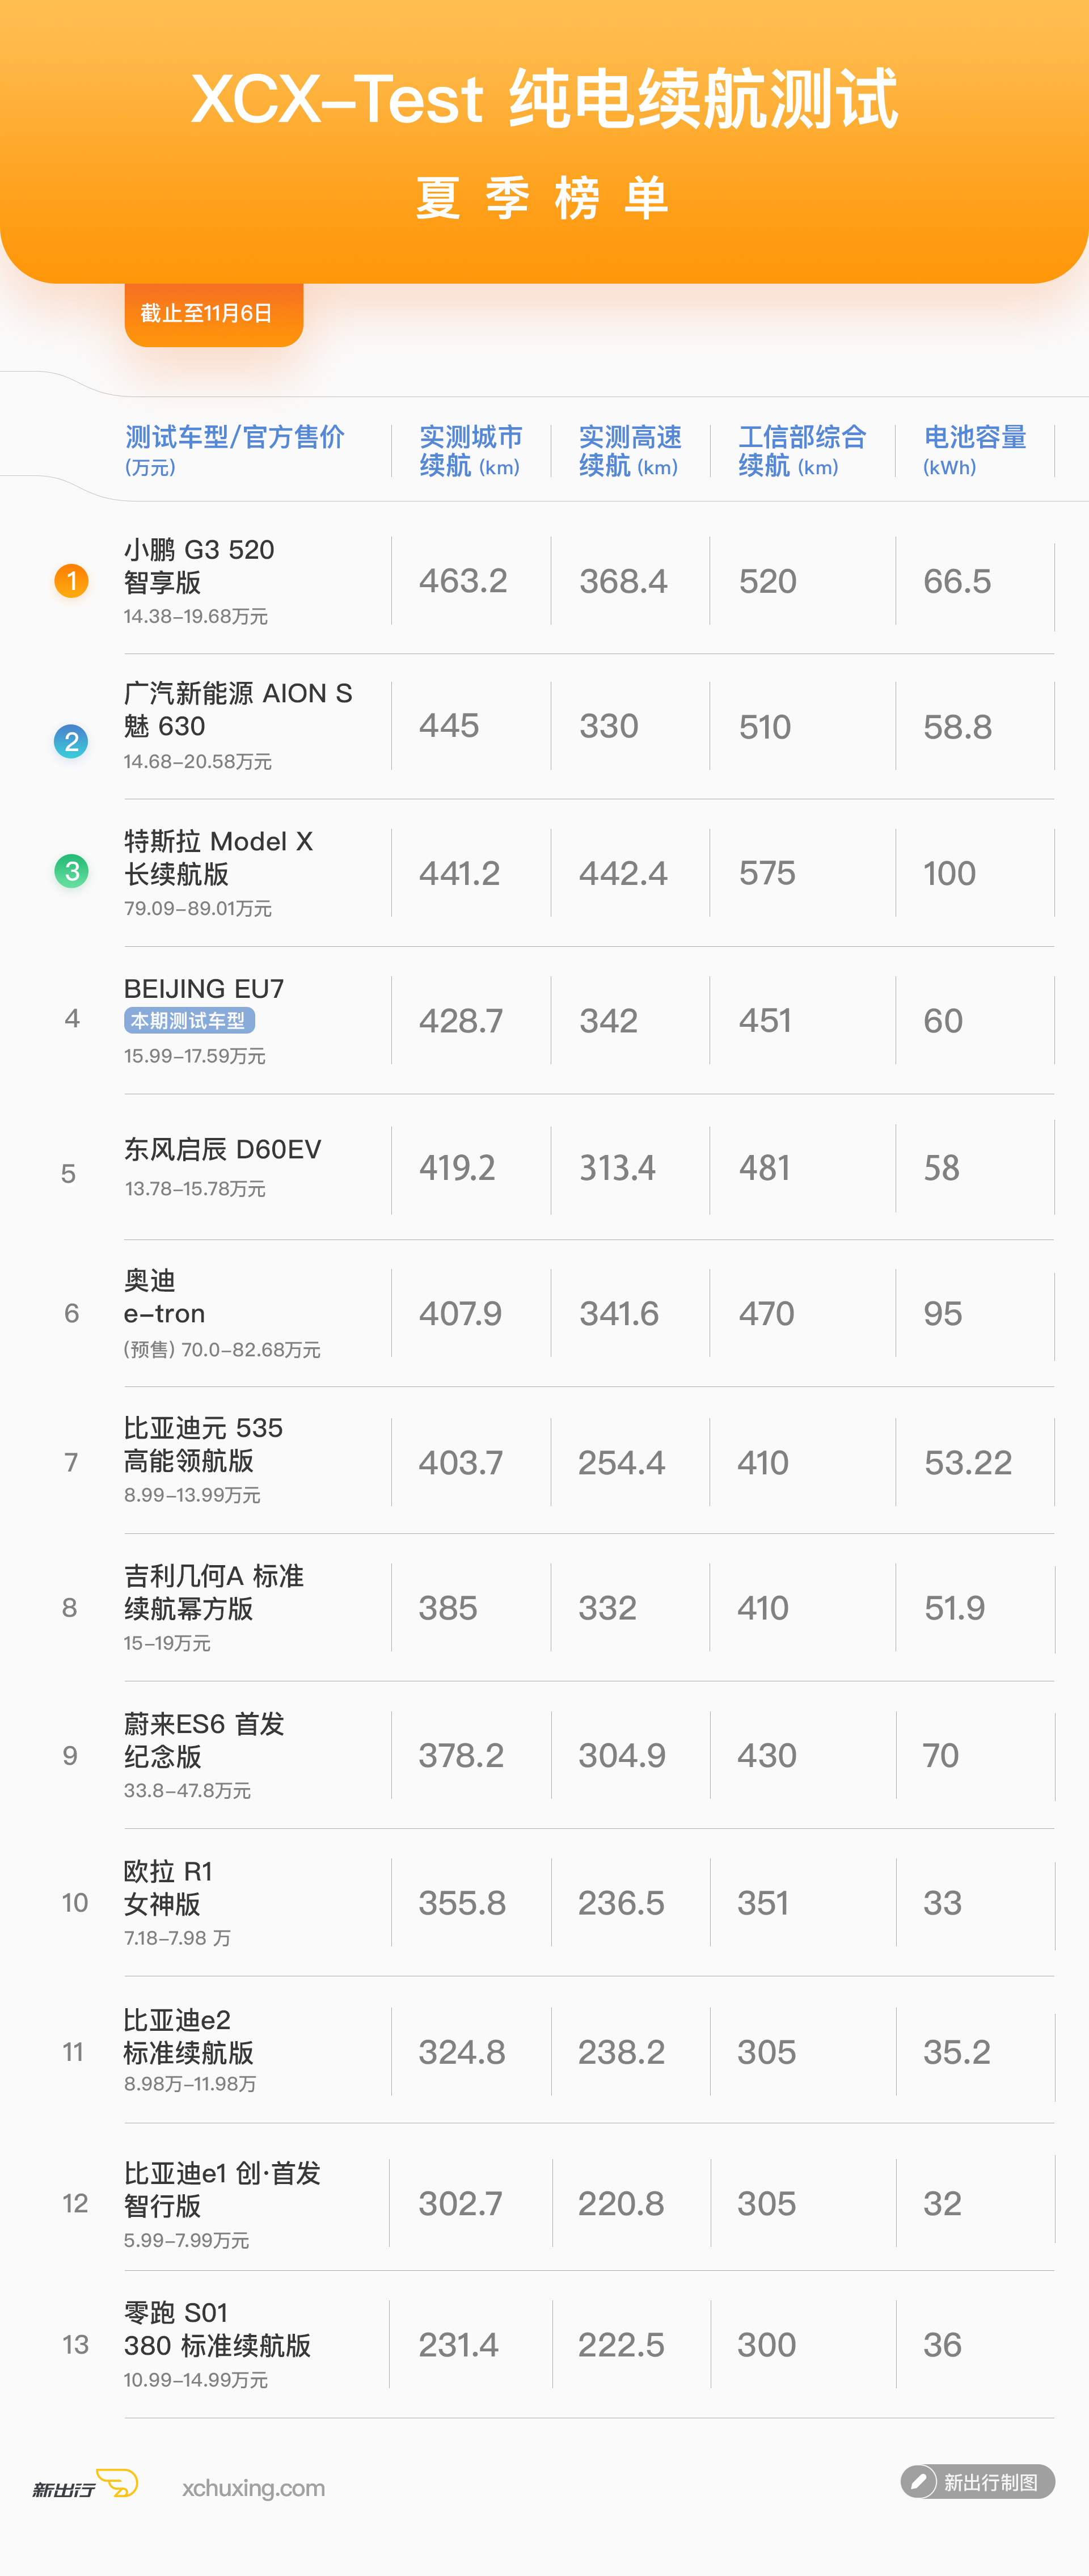Click the 小鹏 G3 520 智享版 row name
Screen dimensions: 1089x2576
pos(199,566)
